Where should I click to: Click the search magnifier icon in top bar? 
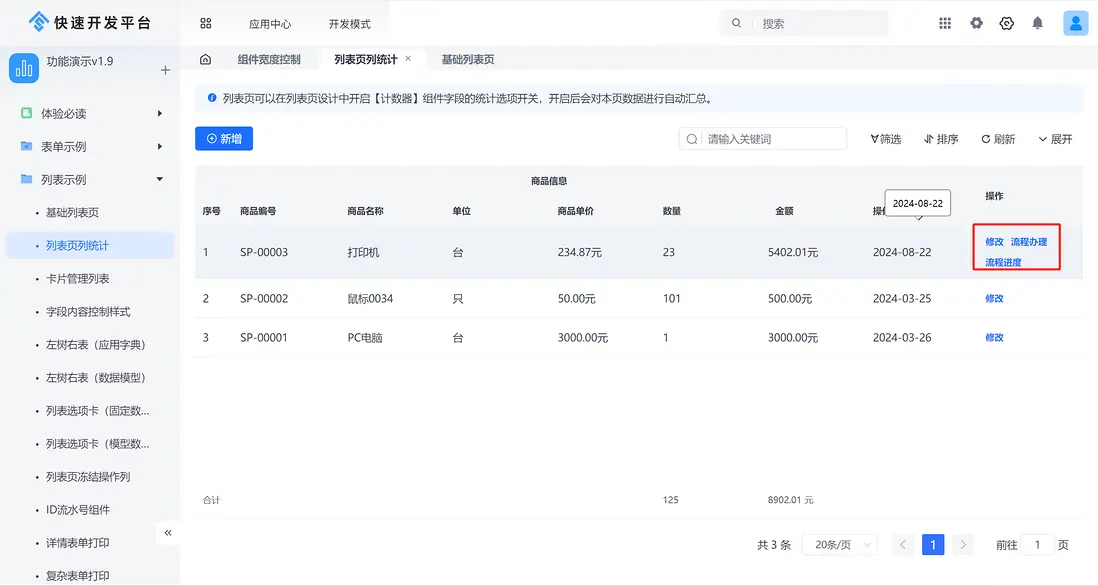pos(737,23)
